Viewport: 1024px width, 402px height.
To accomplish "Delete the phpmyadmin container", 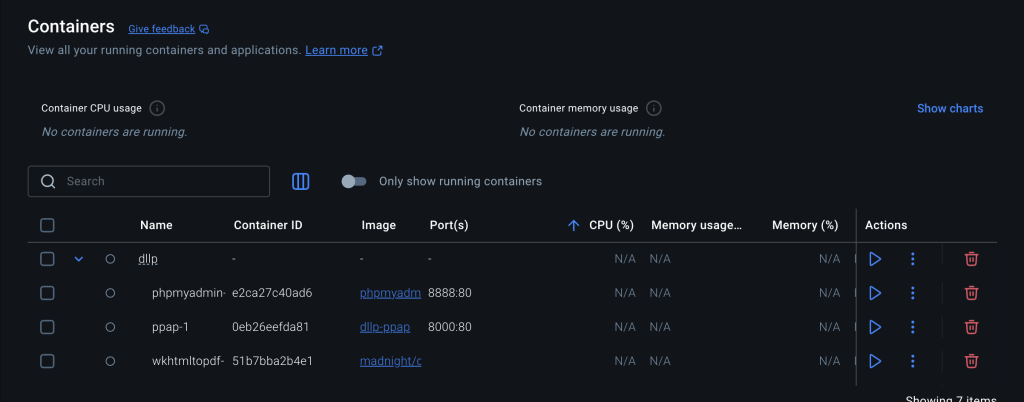I will pos(971,293).
